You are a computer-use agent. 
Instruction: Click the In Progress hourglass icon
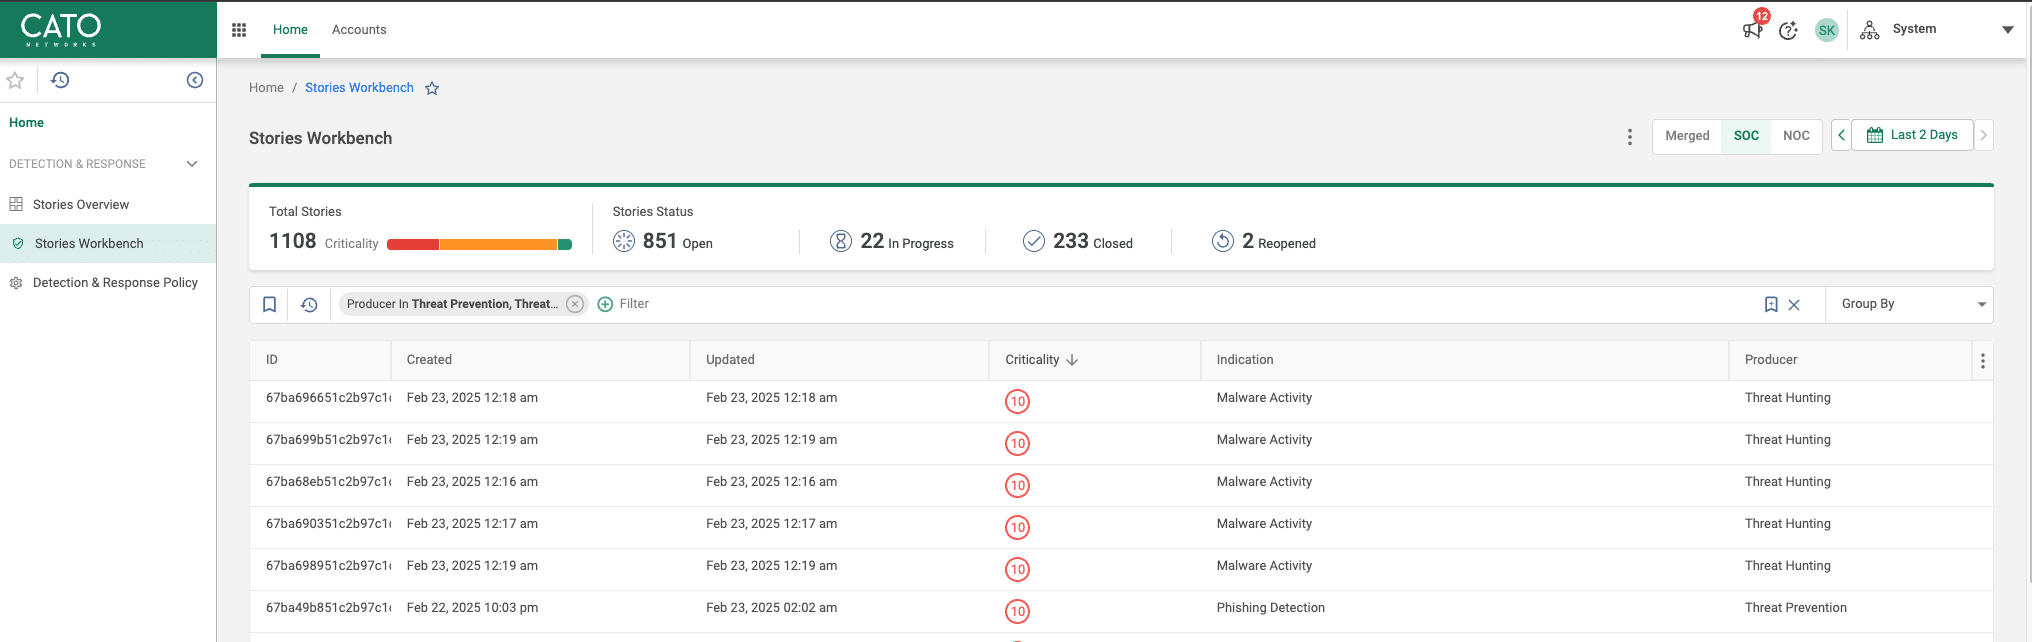[841, 241]
